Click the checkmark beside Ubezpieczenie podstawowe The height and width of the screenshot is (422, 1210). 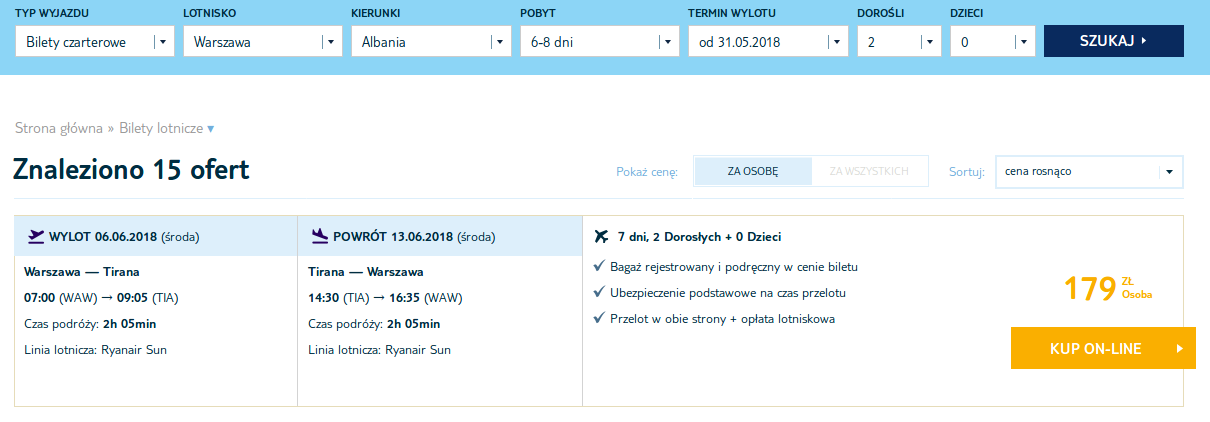(598, 293)
